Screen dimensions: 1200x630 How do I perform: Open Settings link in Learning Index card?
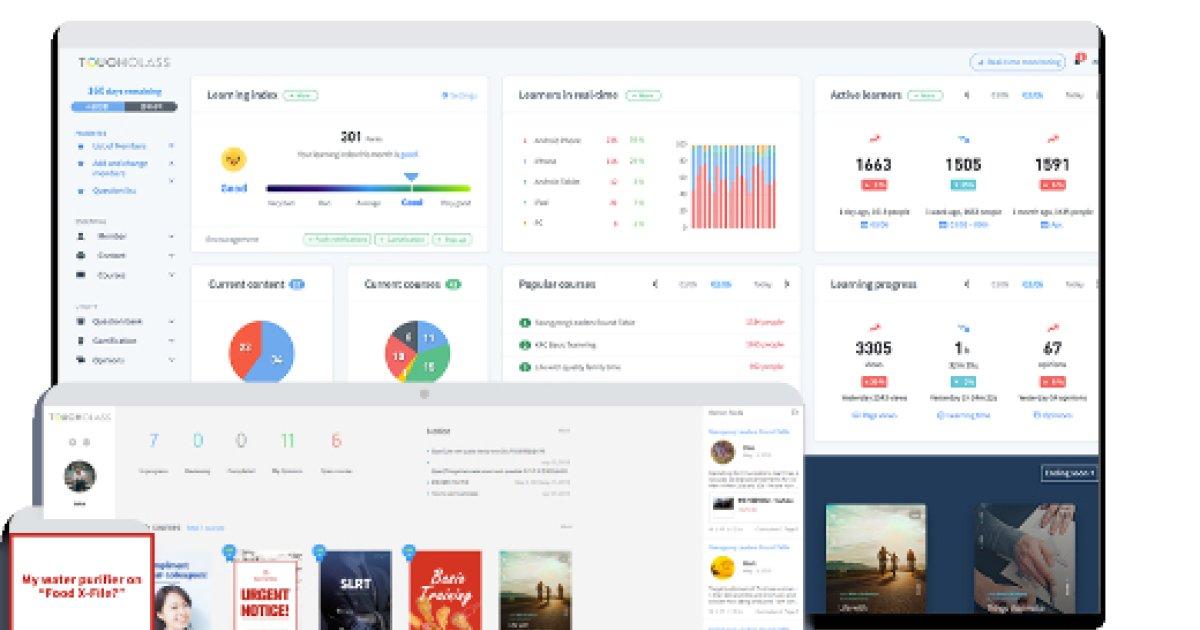coord(459,96)
